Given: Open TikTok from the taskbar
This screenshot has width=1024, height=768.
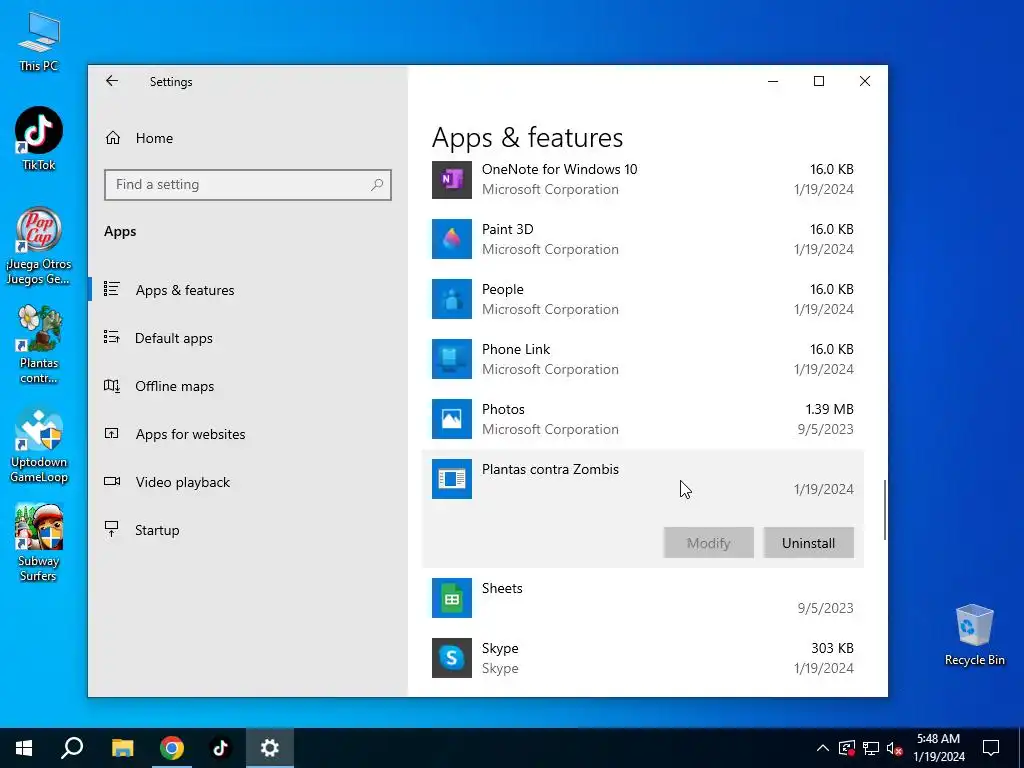Looking at the screenshot, I should [x=221, y=748].
